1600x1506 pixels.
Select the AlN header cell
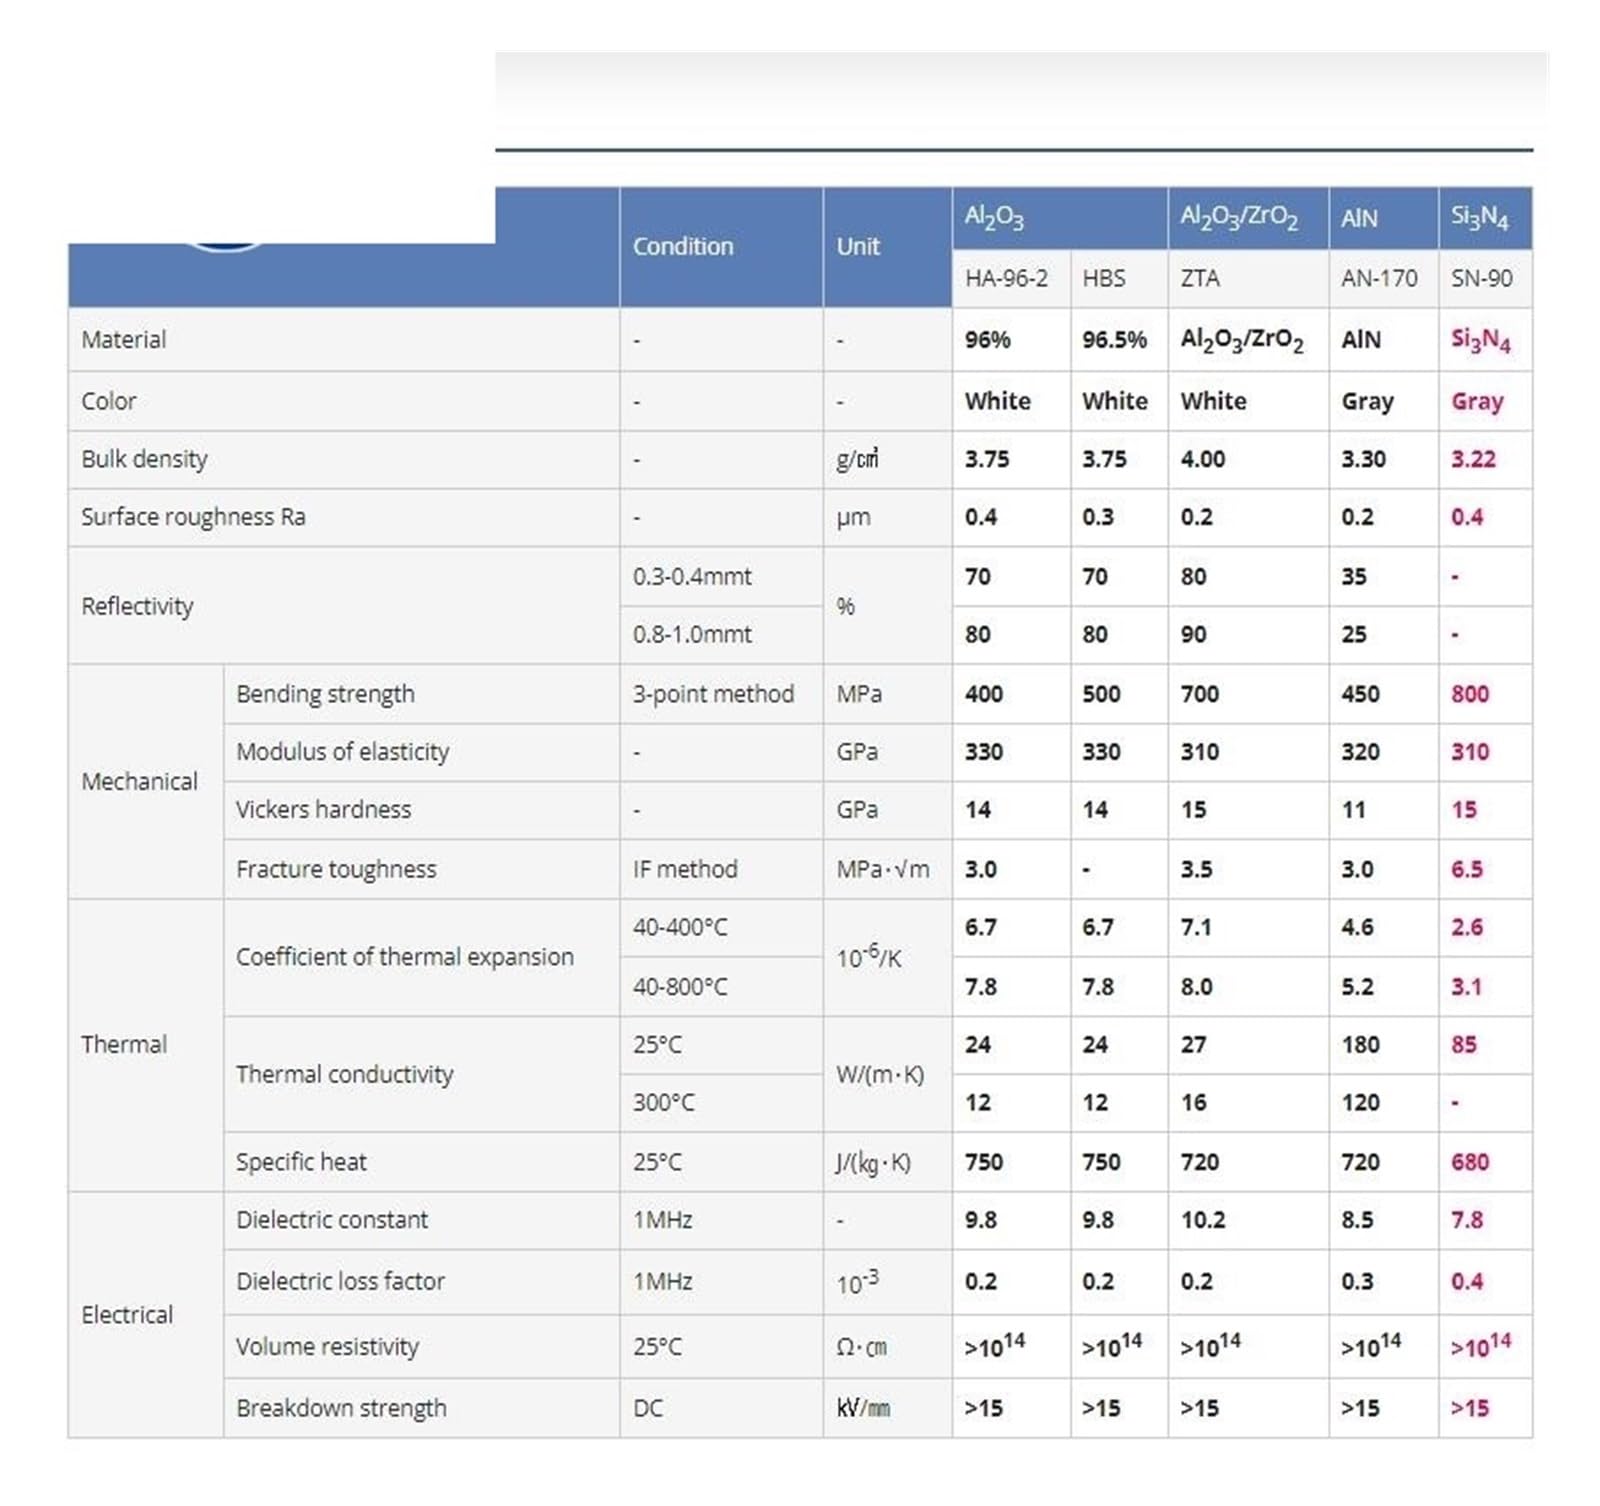pos(1384,218)
